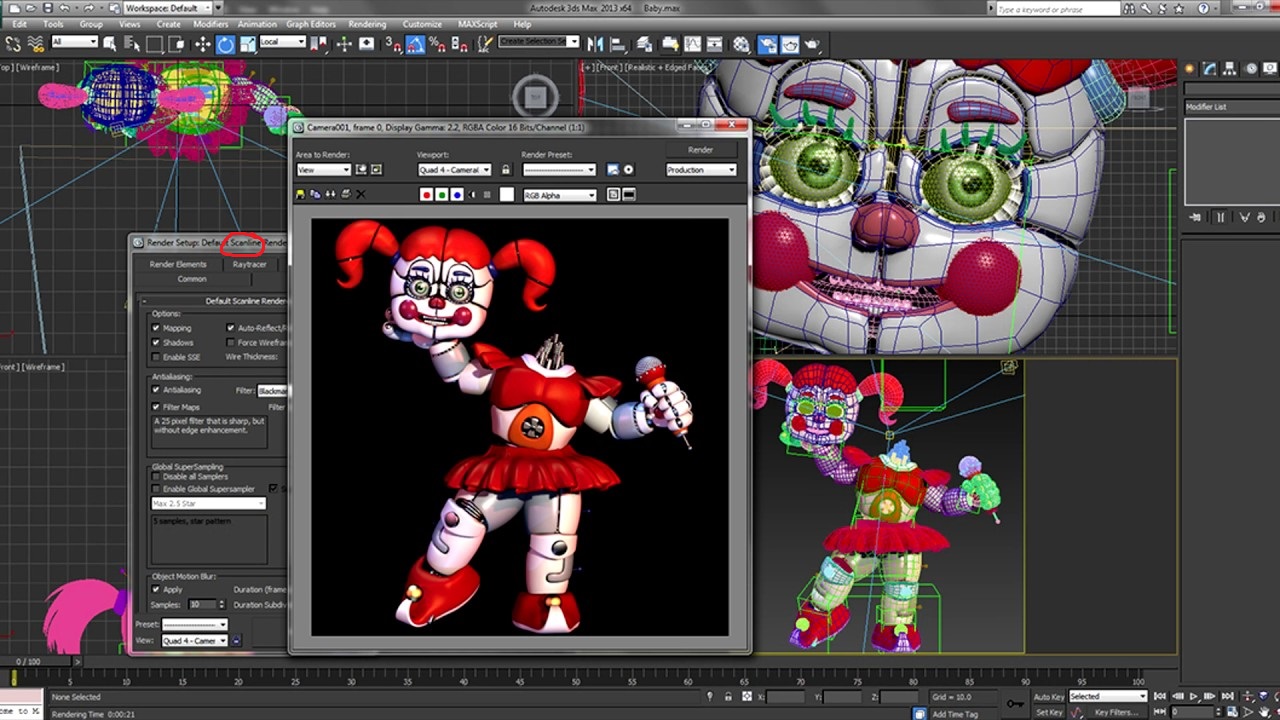Click the Auto Key button
The width and height of the screenshot is (1280, 720).
pos(1049,697)
